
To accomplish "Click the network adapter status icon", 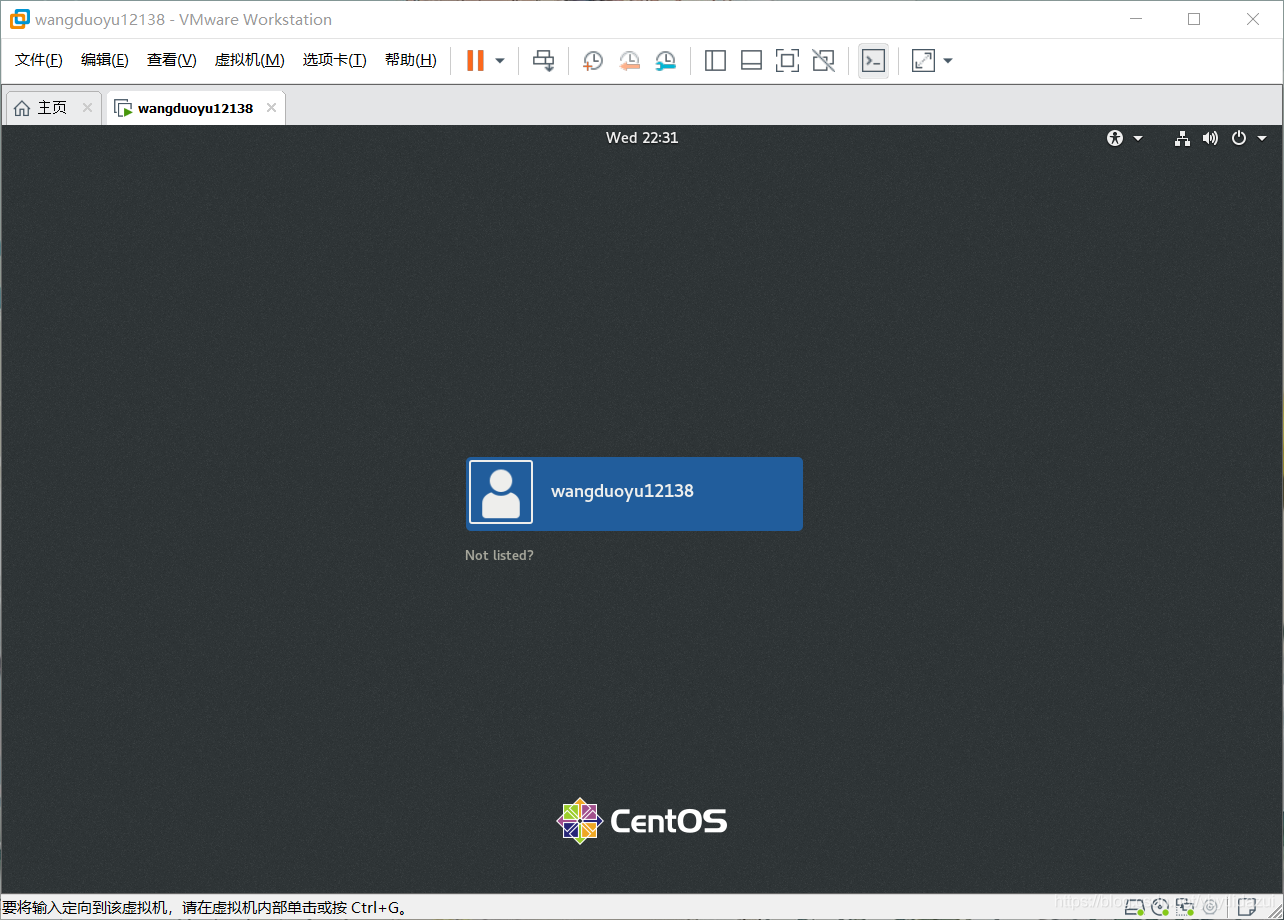I will coord(1186,907).
